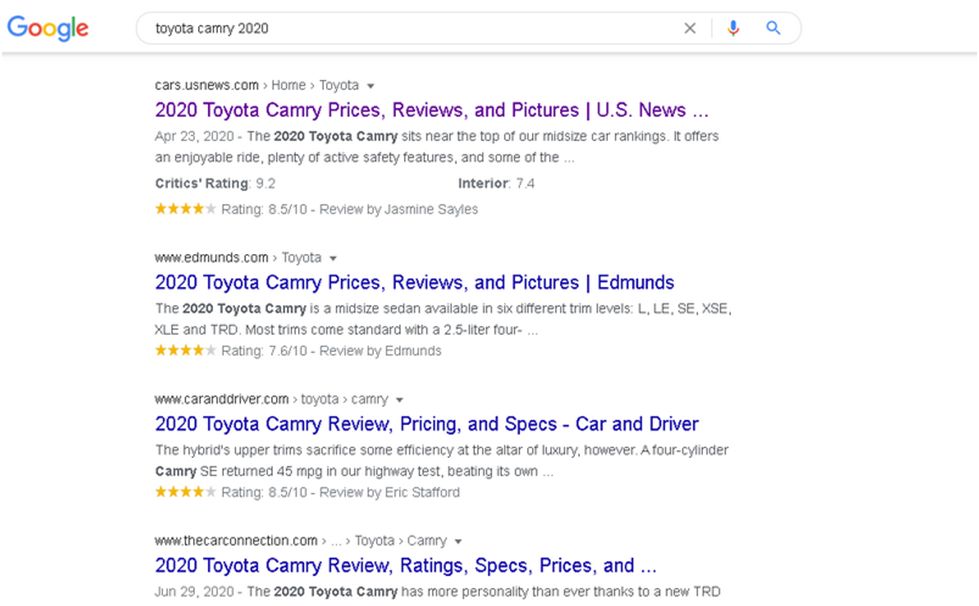Click the Apr 23, 2020 snippet date
The image size is (979, 606).
[x=194, y=136]
